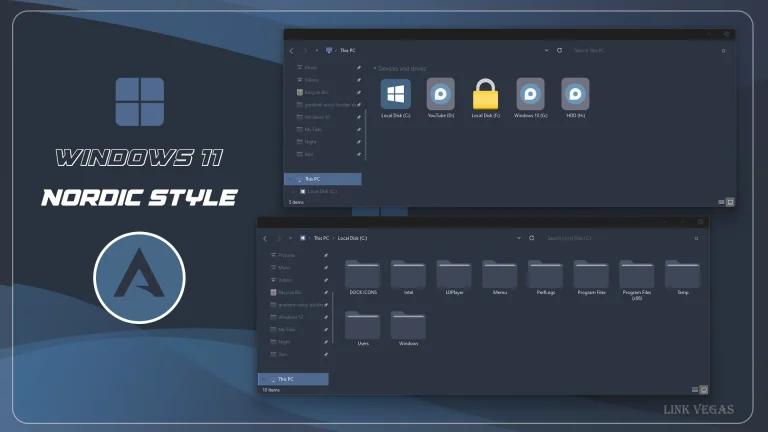Image resolution: width=768 pixels, height=432 pixels.
Task: Open recent locations arrow in Local Disk window
Action: 290,239
